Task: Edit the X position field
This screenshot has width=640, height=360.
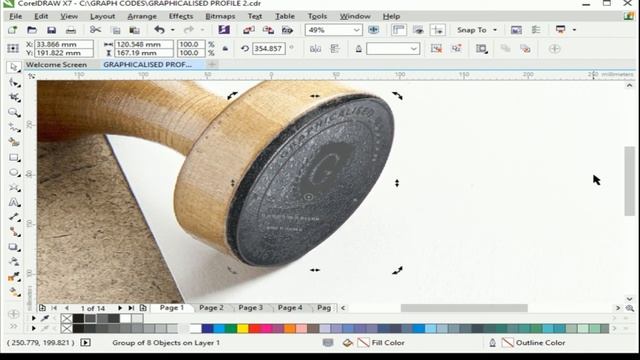Action: click(x=64, y=44)
